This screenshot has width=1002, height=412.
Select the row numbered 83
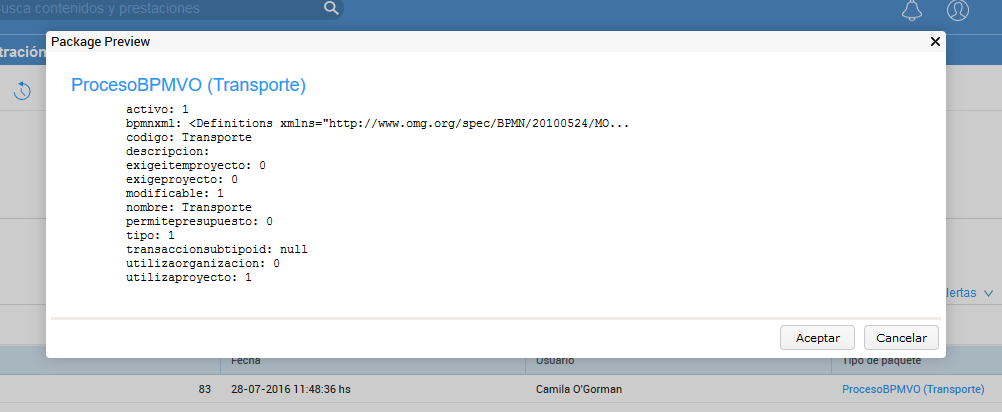click(x=204, y=388)
